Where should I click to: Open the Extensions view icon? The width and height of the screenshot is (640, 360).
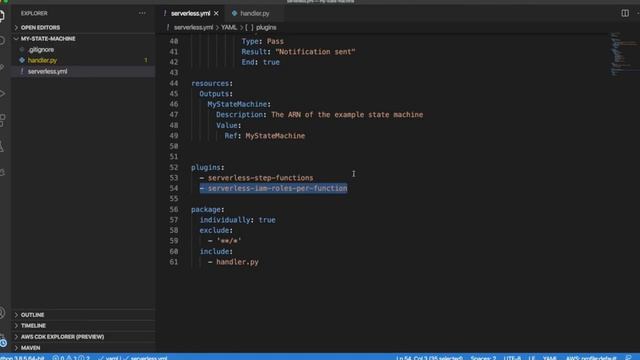[x=2, y=120]
